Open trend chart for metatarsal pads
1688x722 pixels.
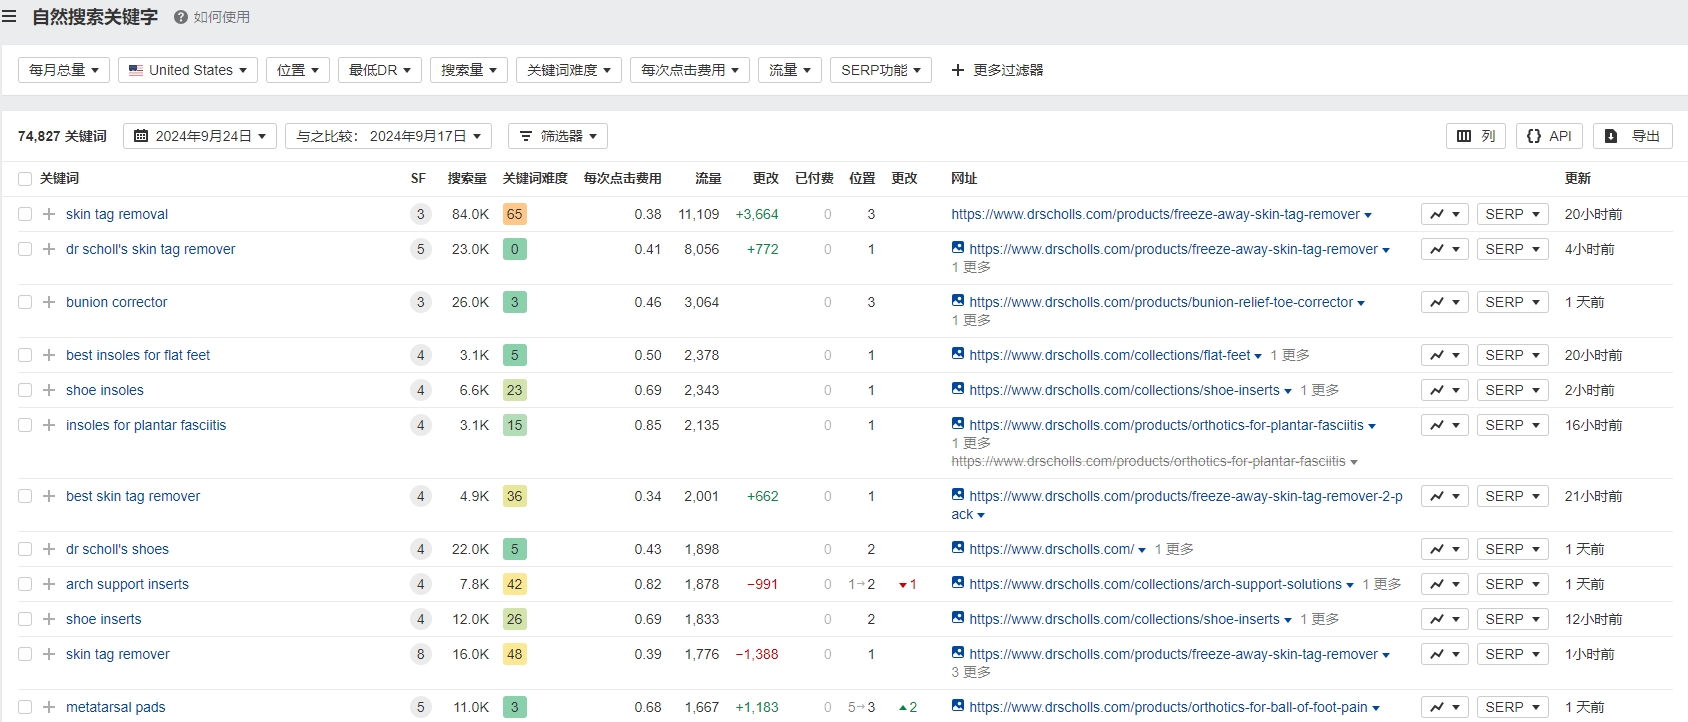point(1445,707)
